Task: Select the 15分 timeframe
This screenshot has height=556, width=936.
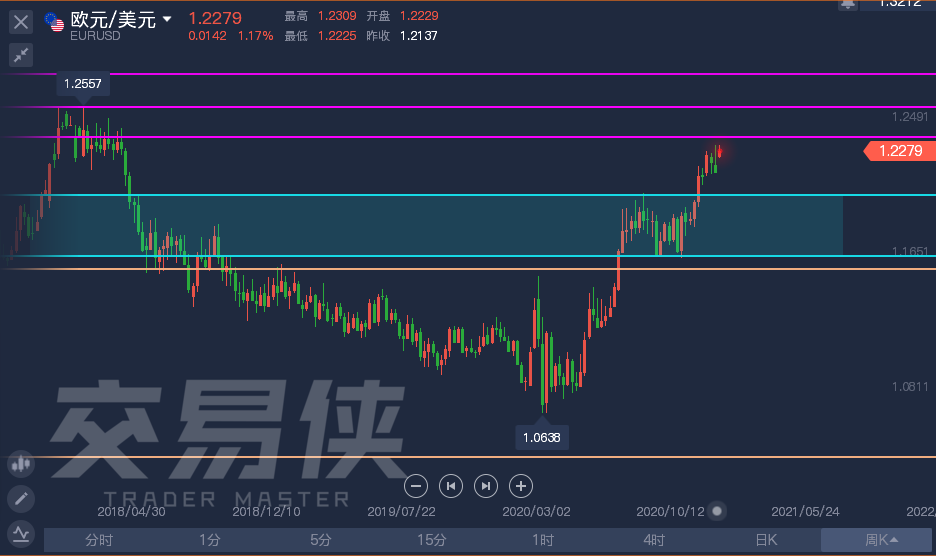Action: tap(431, 540)
